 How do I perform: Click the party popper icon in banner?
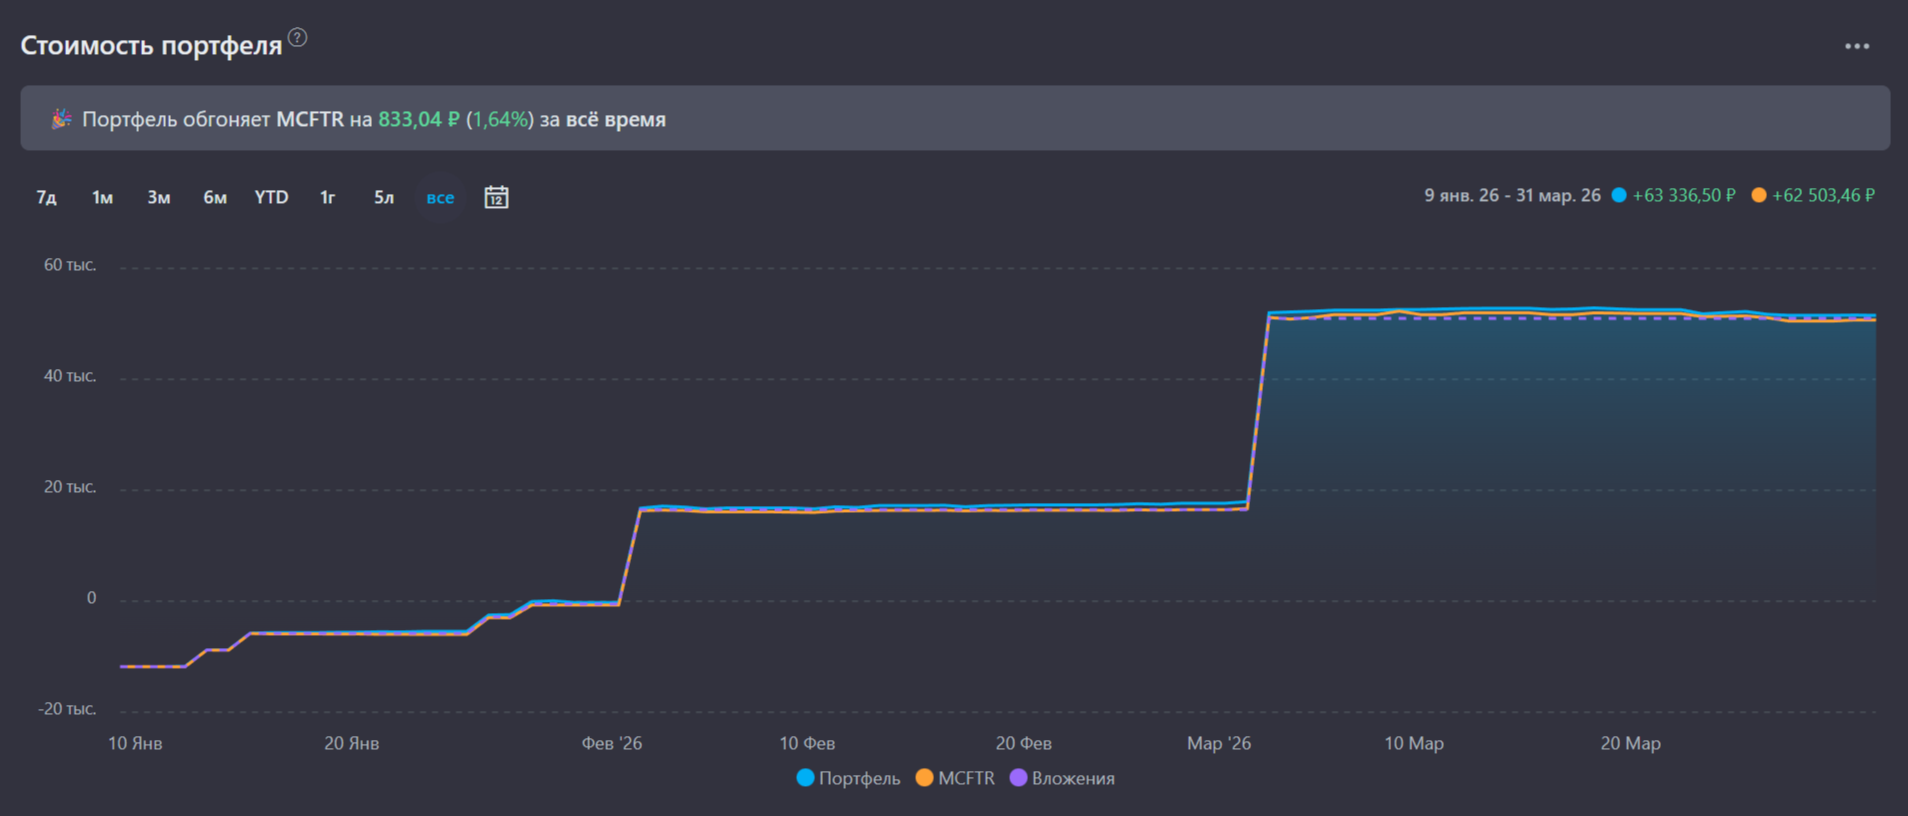click(61, 119)
